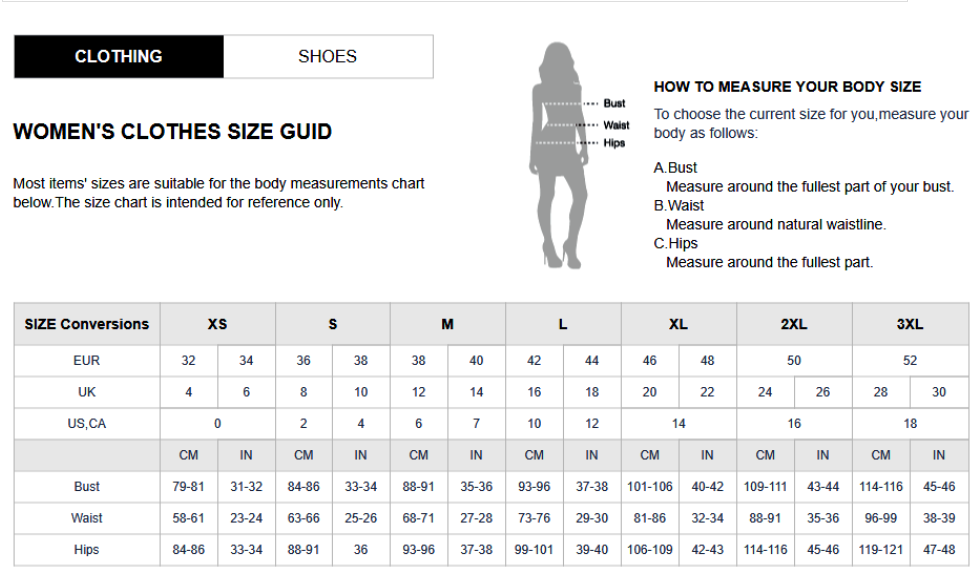Click the XL size column header

coord(679,324)
